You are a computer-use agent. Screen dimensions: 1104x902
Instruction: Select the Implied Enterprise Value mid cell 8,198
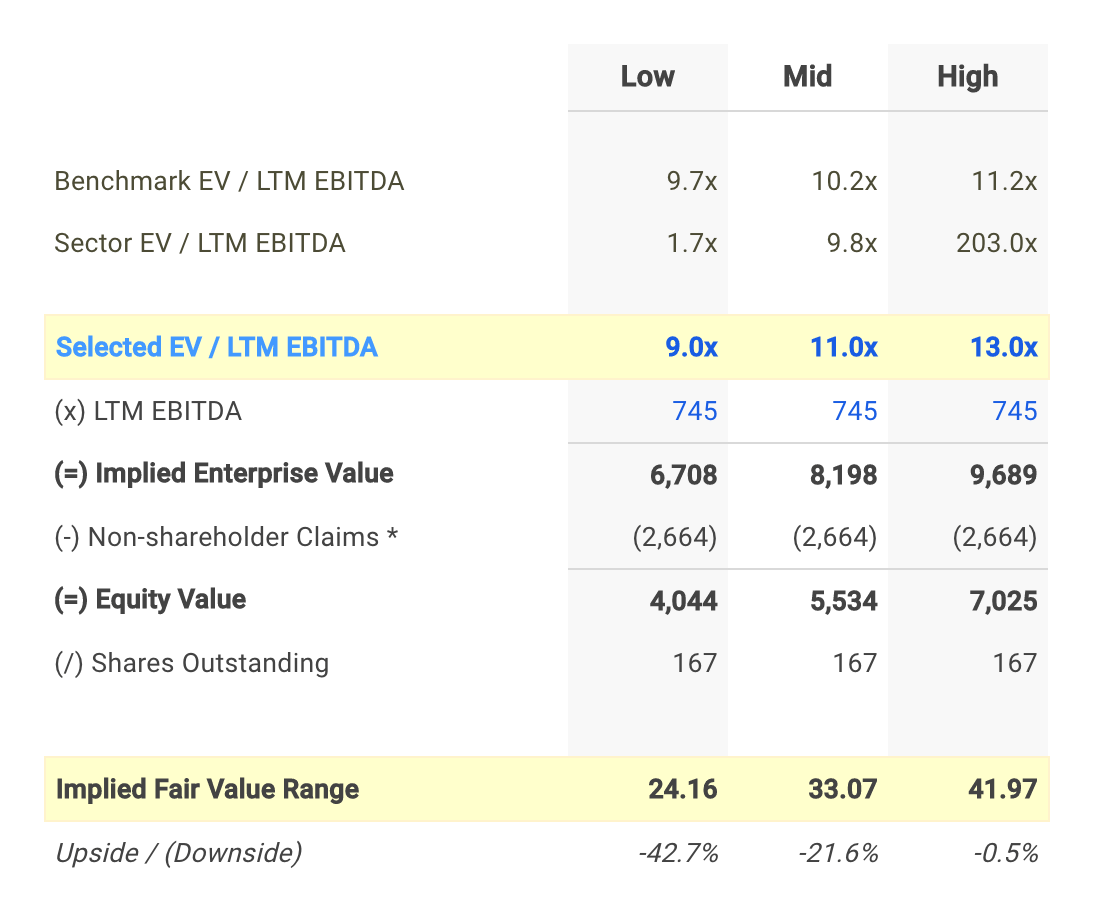[x=844, y=474]
